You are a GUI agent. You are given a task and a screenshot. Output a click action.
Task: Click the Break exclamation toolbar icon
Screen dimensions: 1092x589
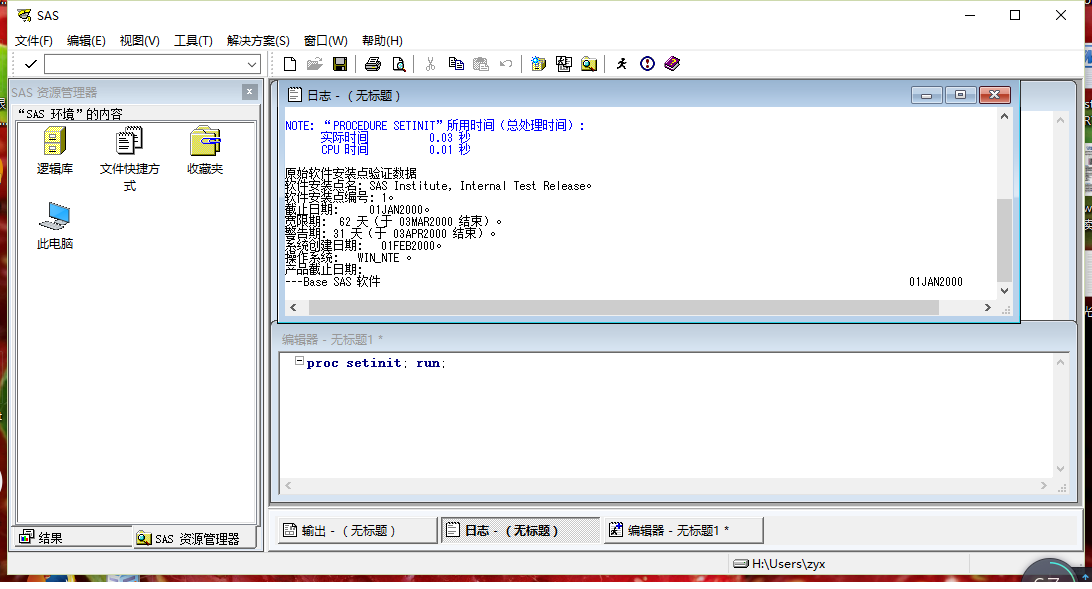648,64
